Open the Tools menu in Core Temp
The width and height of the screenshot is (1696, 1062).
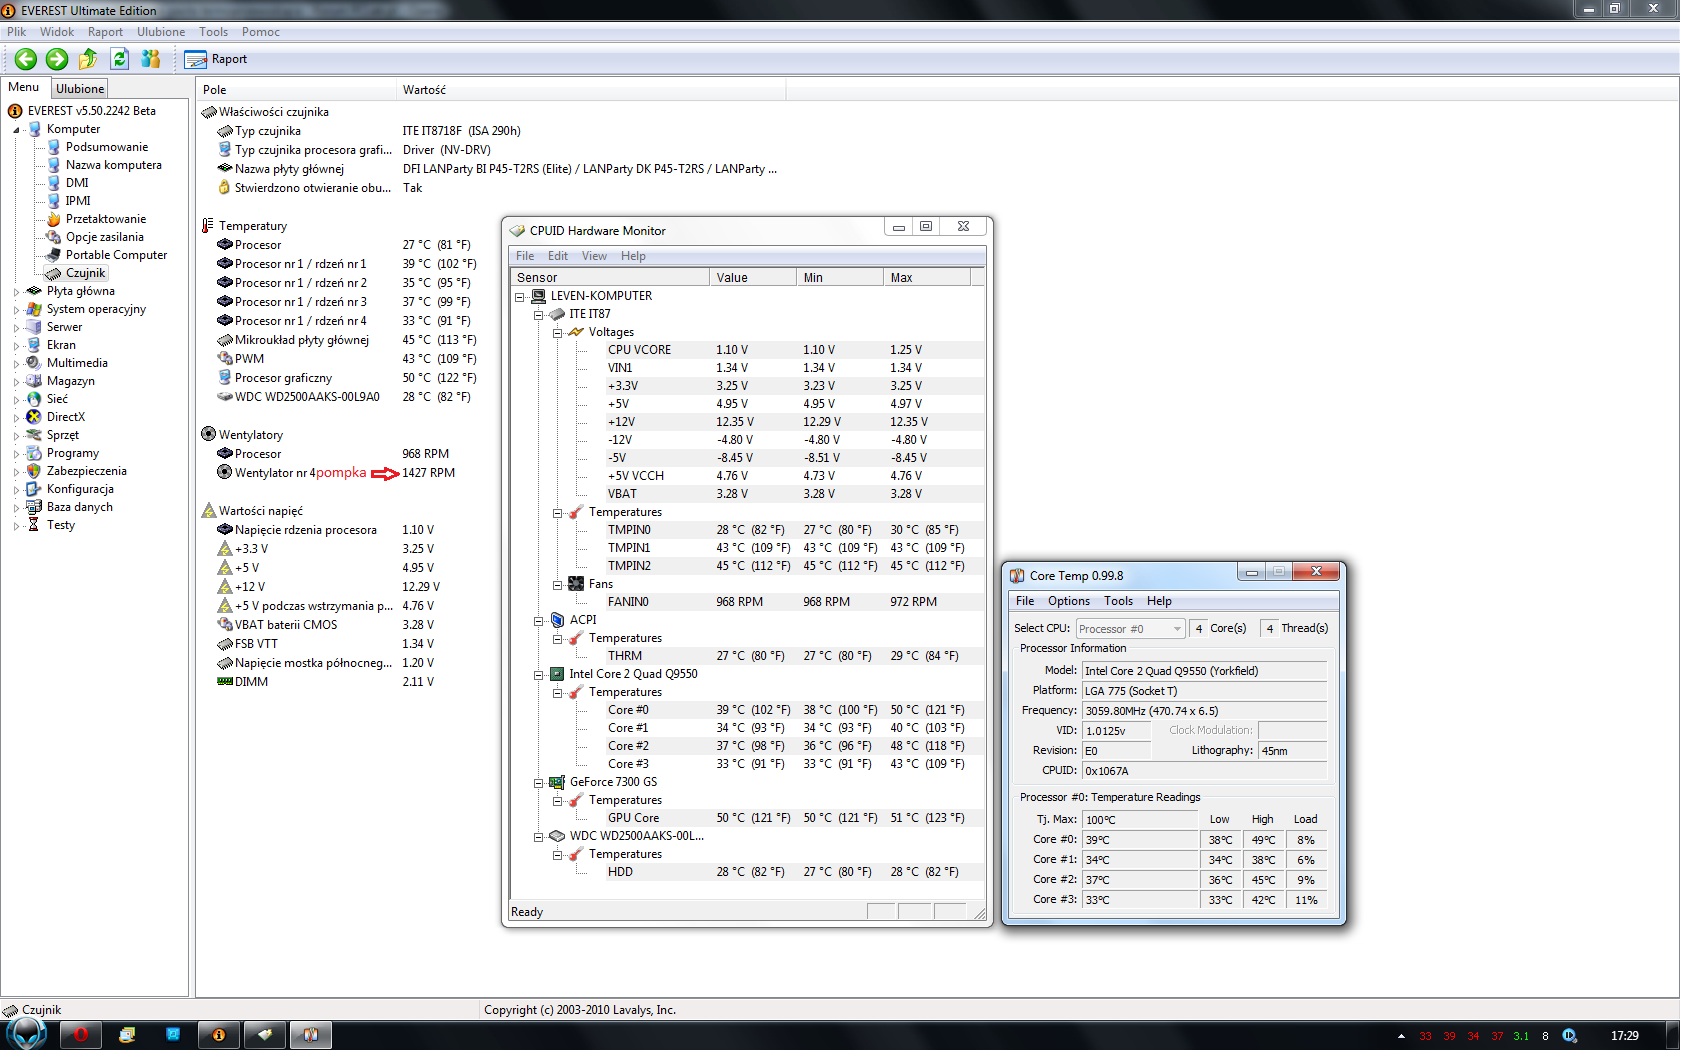tap(1118, 601)
